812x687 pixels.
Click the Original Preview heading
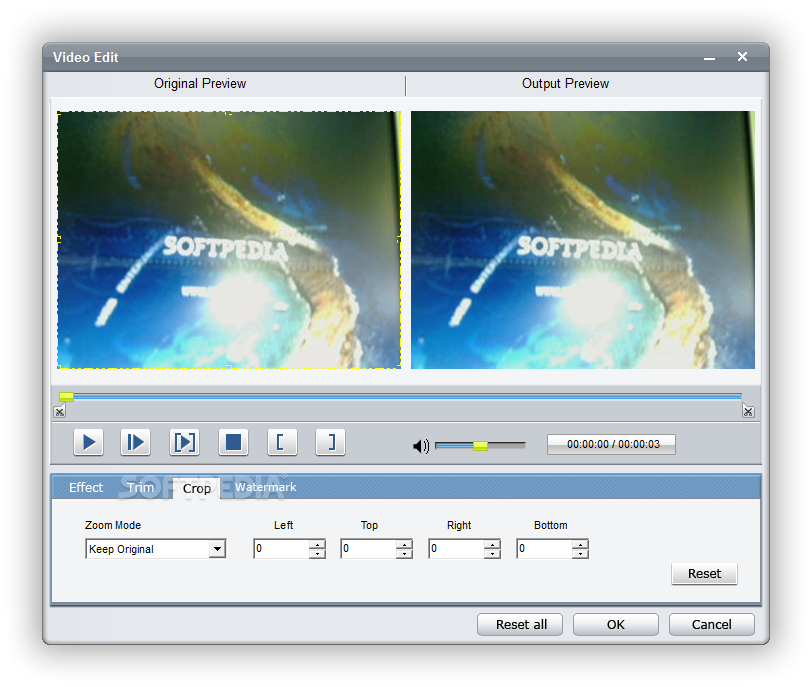[200, 83]
